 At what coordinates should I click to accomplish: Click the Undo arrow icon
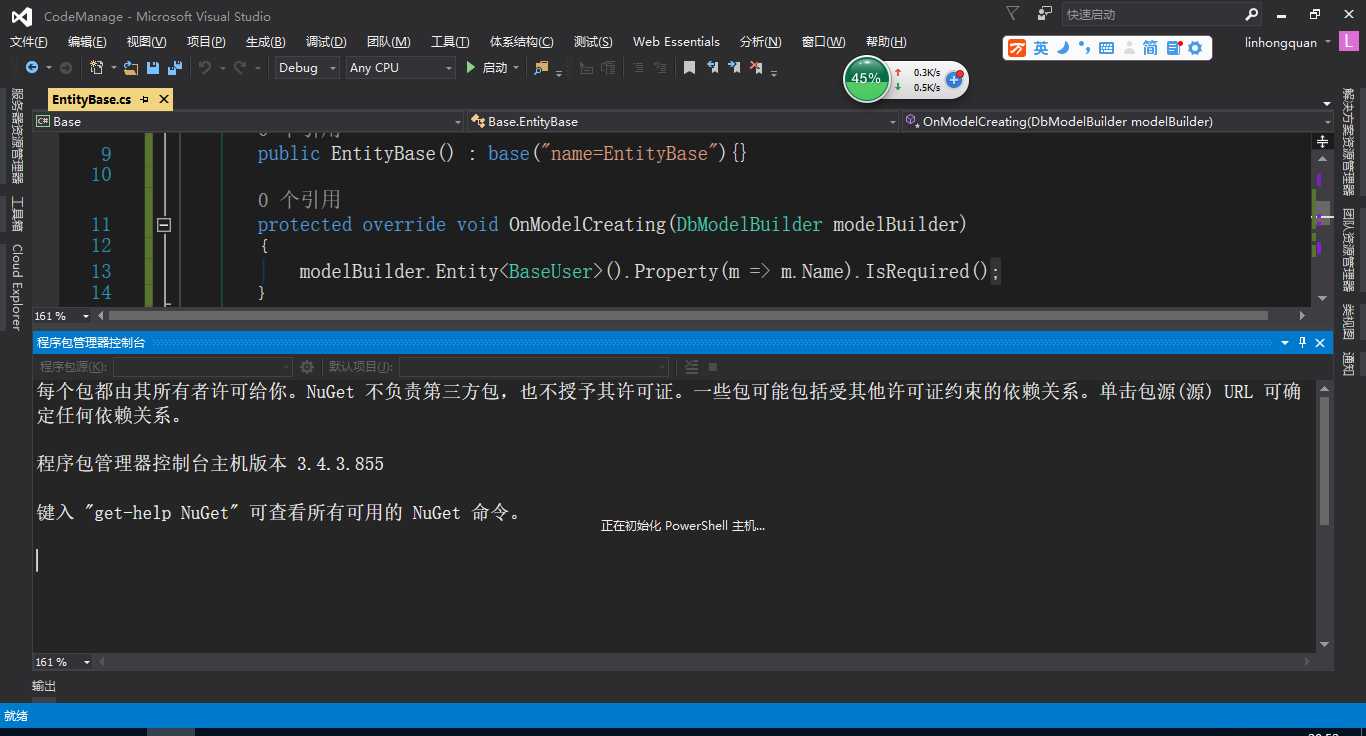click(x=204, y=67)
